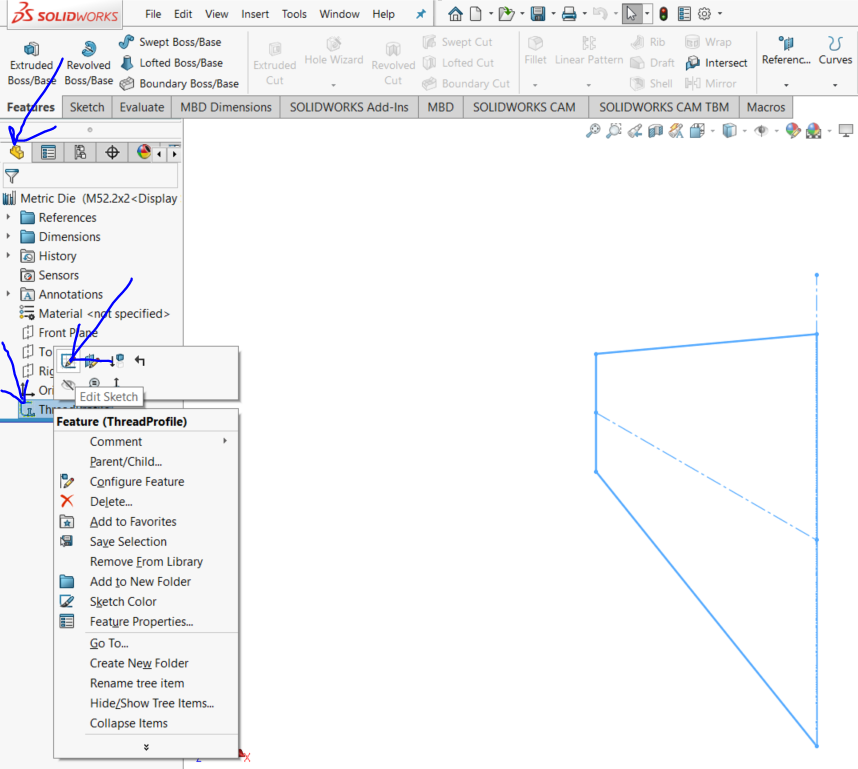Click the Open file folder icon
The height and width of the screenshot is (769, 858).
[x=506, y=14]
